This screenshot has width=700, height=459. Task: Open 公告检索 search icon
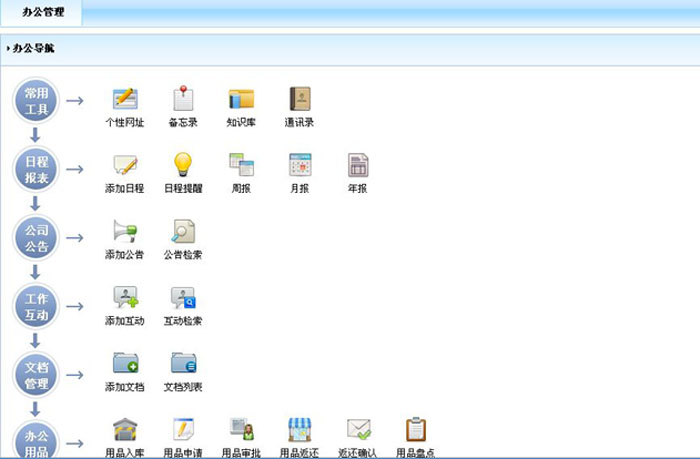coord(183,232)
